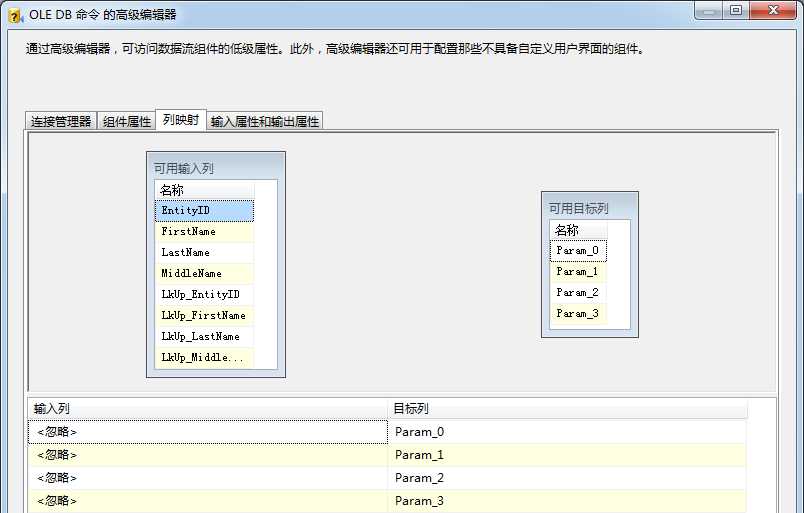Select the 列映射 tab

click(180, 120)
